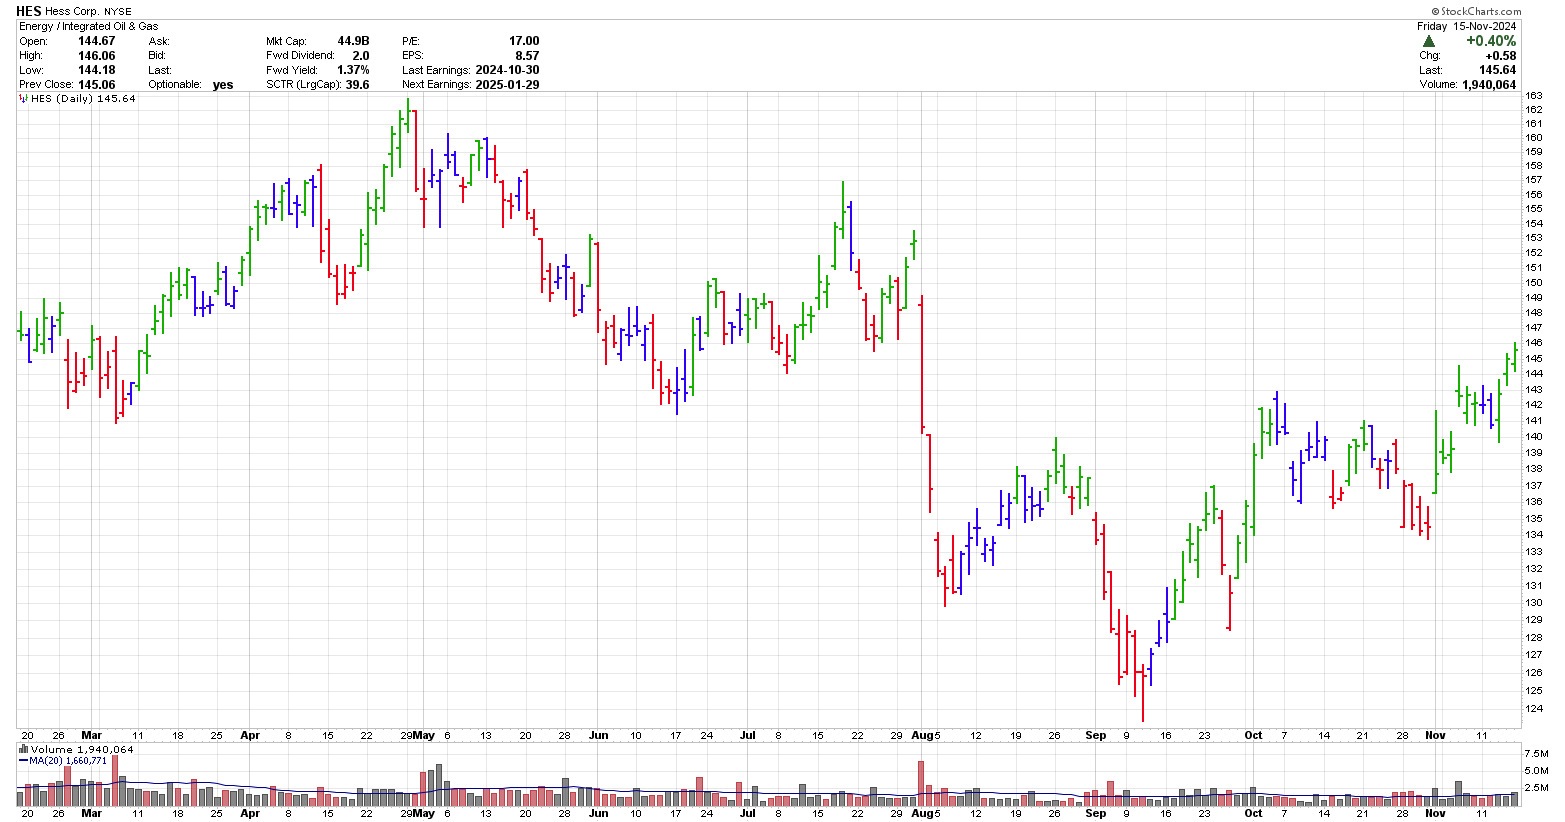This screenshot has width=1565, height=822.
Task: Click the 163 label on price axis
Action: click(x=1534, y=96)
